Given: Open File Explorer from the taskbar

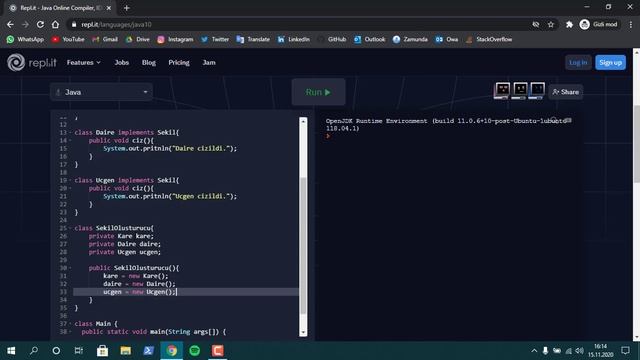Looking at the screenshot, I should coord(125,351).
